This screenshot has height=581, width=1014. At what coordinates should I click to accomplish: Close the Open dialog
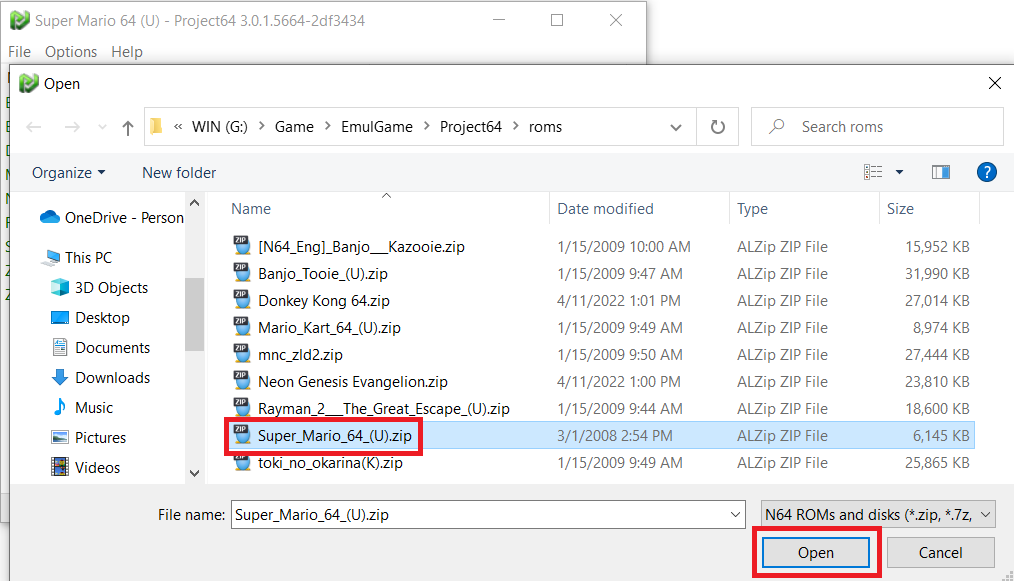point(995,83)
